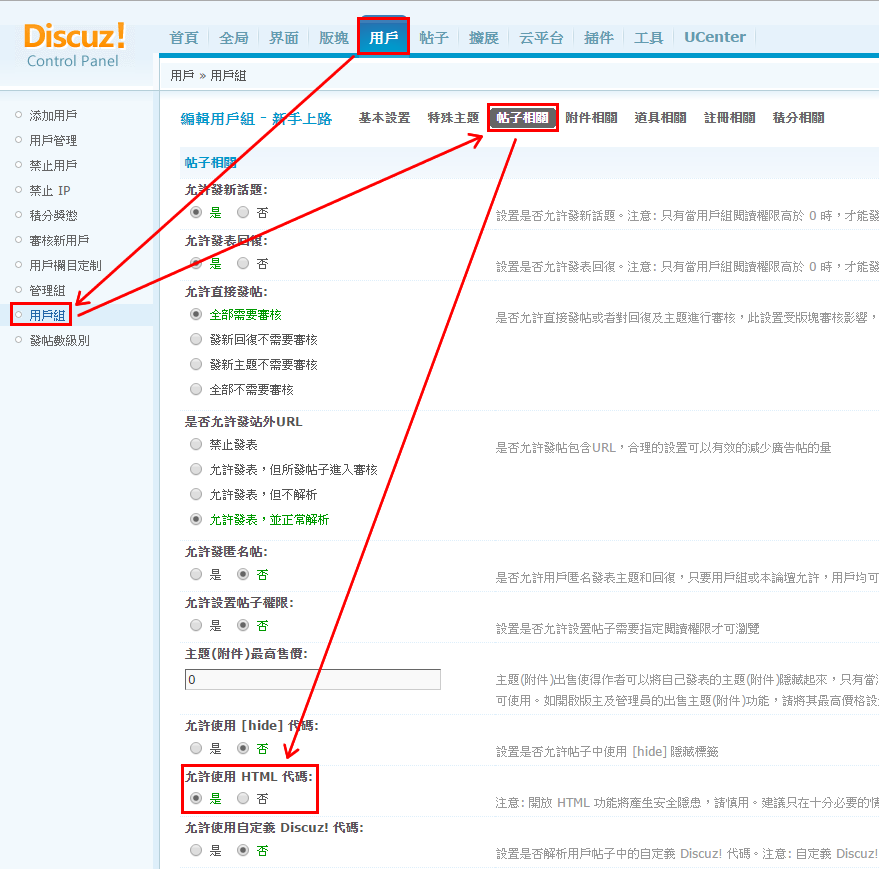Go to 禁止用戶 in sidebar
Viewport: 879px width, 869px height.
[53, 165]
